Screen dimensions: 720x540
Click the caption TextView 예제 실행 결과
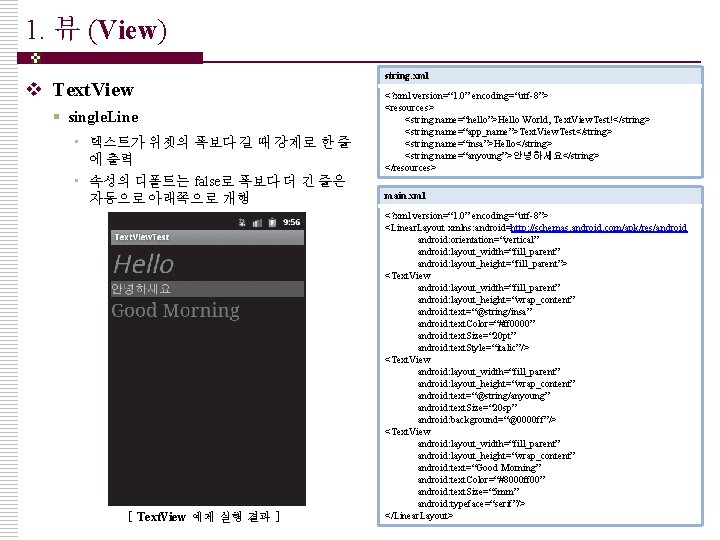[204, 517]
